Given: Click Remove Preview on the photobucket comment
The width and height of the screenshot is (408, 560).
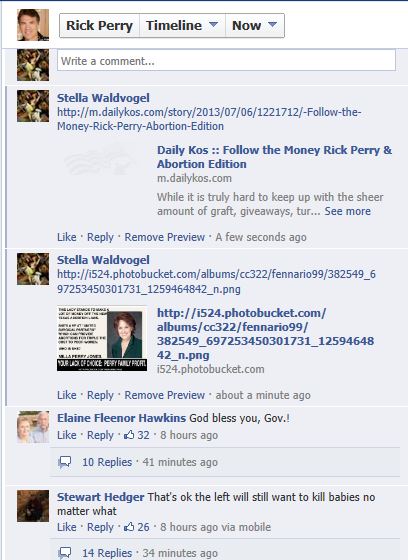Looking at the screenshot, I should coord(164,395).
